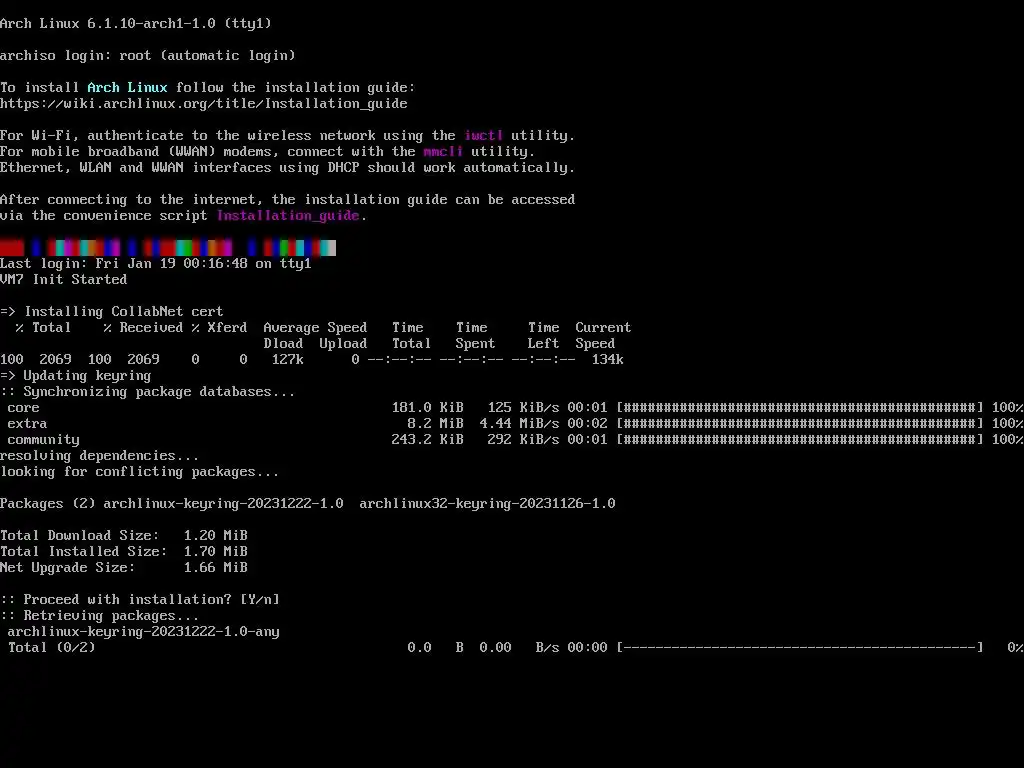Click the empty Total (0/2) progress bar
1024x768 pixels.
[x=800, y=648]
